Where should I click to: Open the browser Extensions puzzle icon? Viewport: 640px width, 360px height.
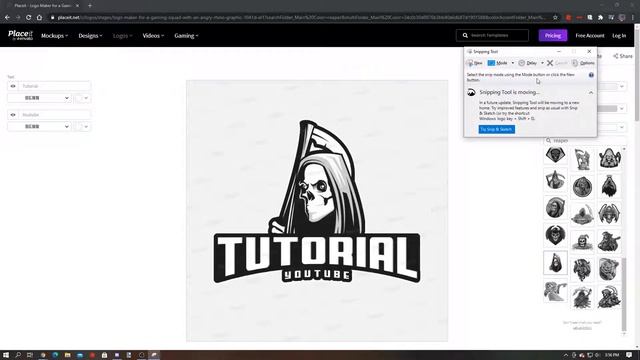600,18
